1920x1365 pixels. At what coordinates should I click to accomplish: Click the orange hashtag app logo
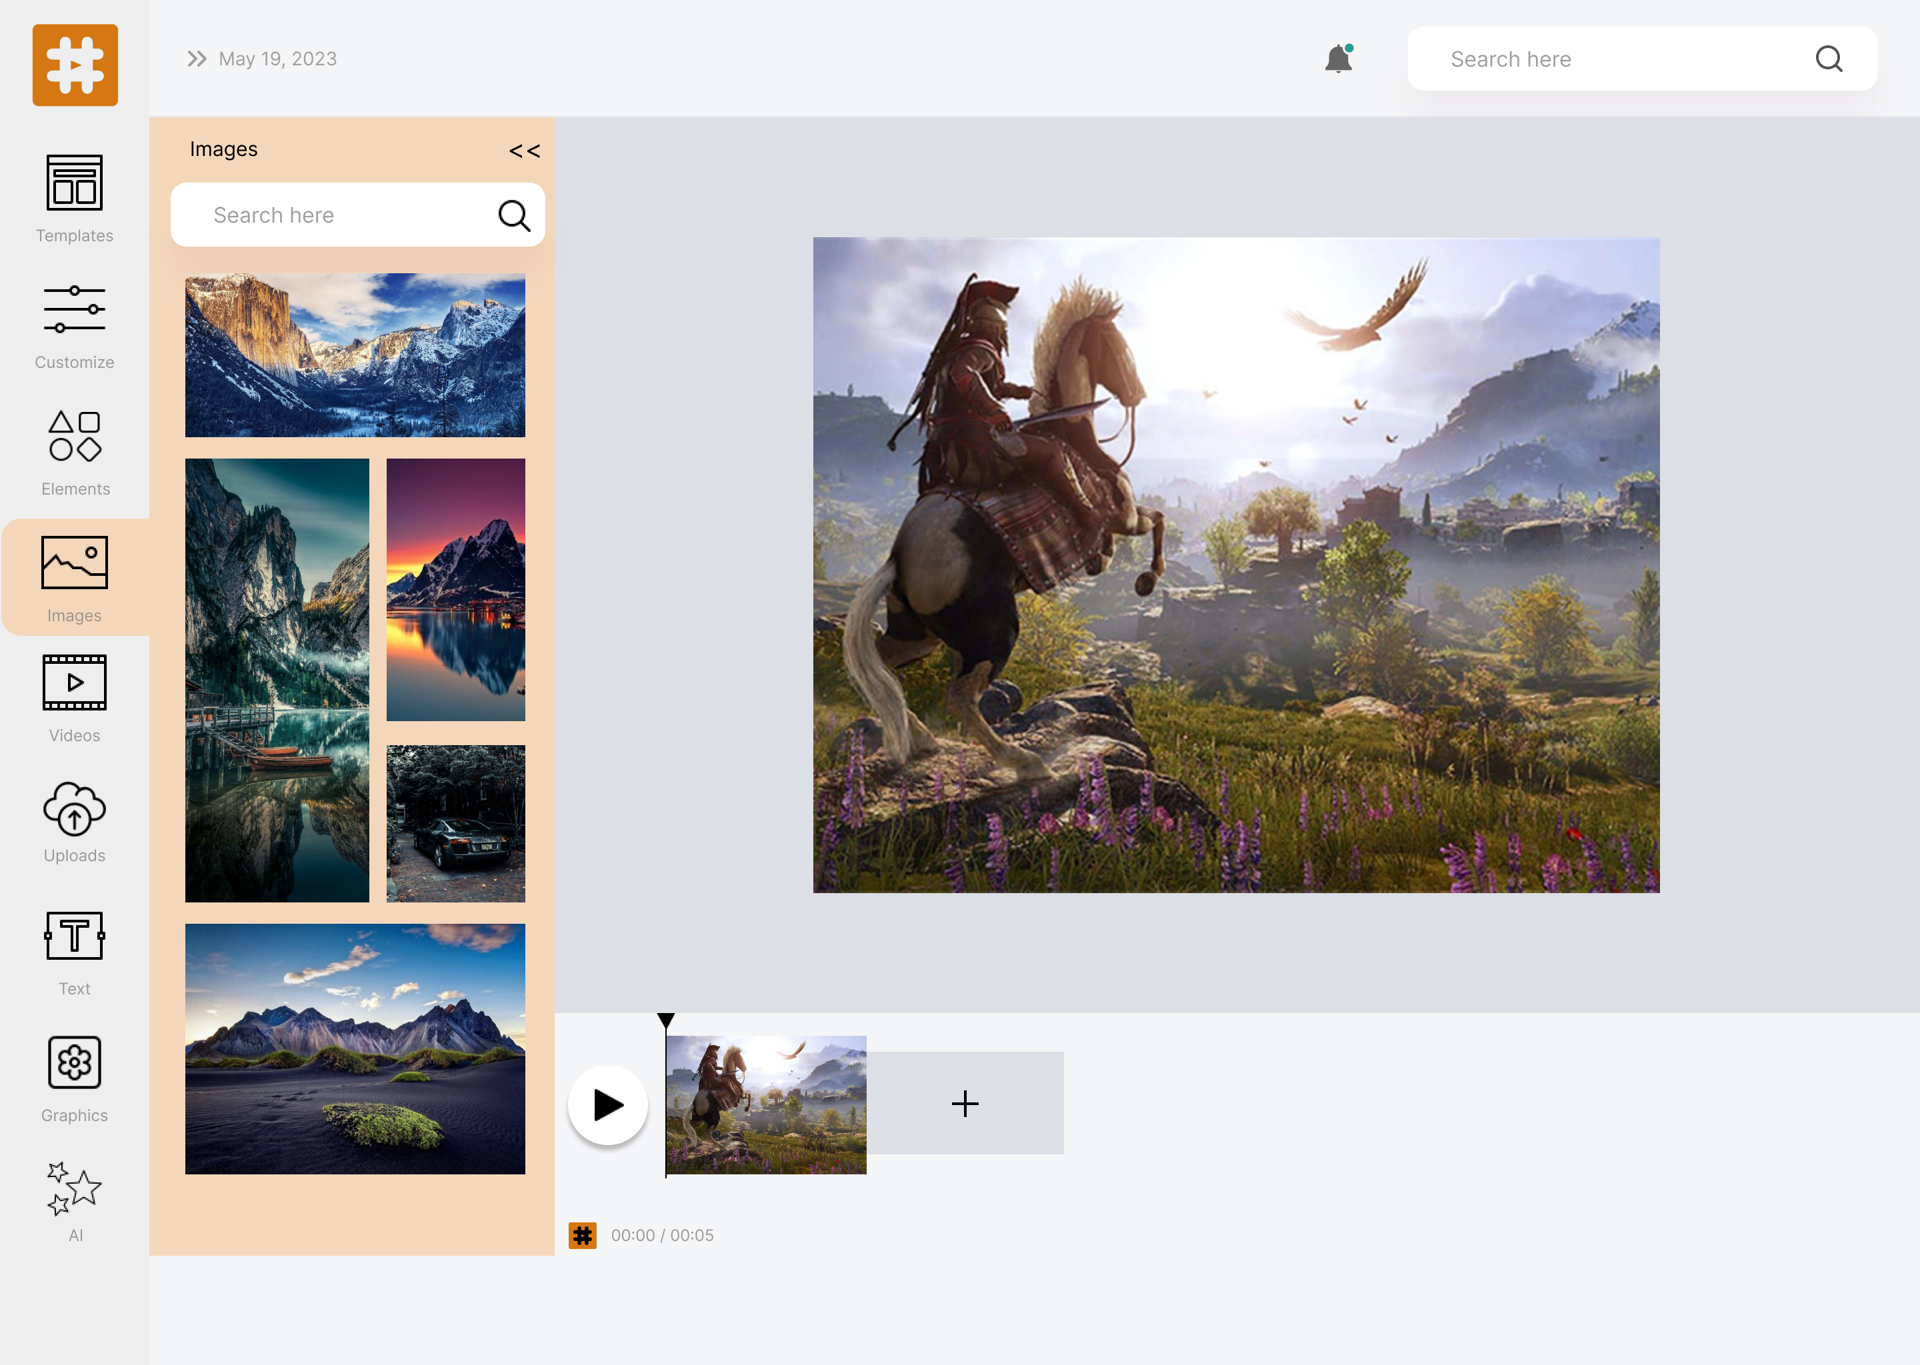(75, 65)
